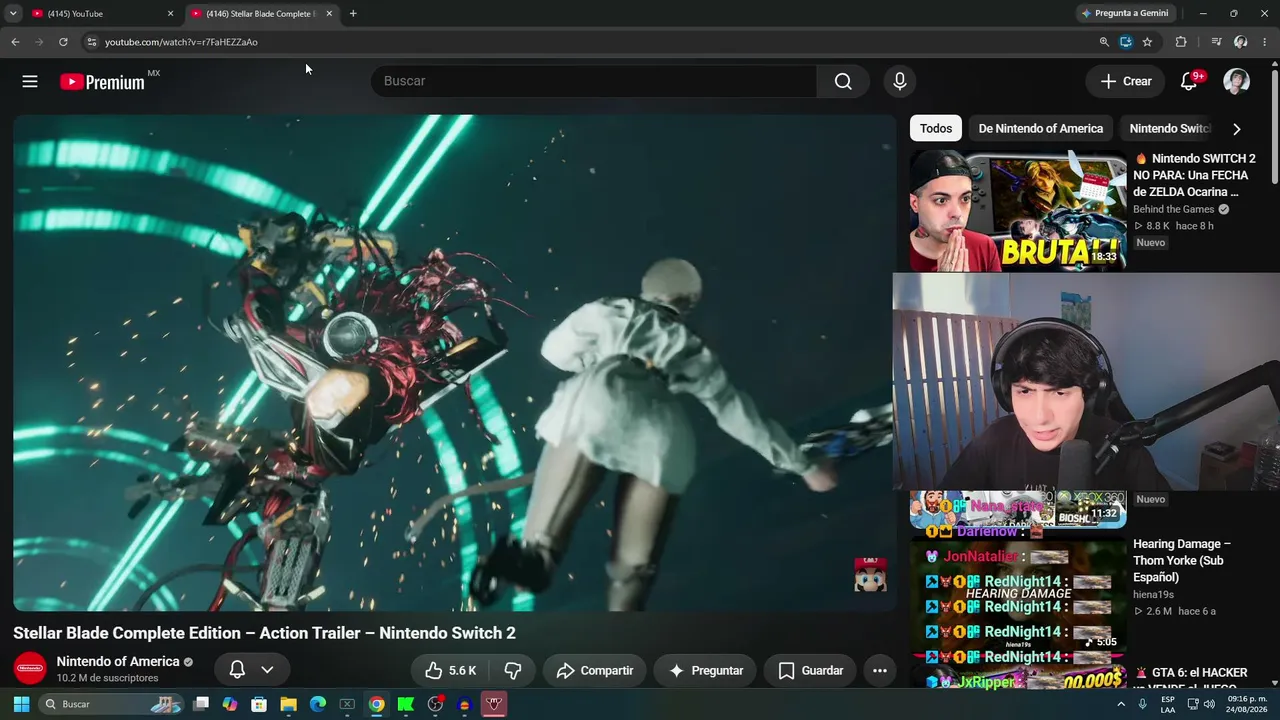Viewport: 1280px width, 720px height.
Task: Go back to the previous page
Action: click(x=15, y=42)
